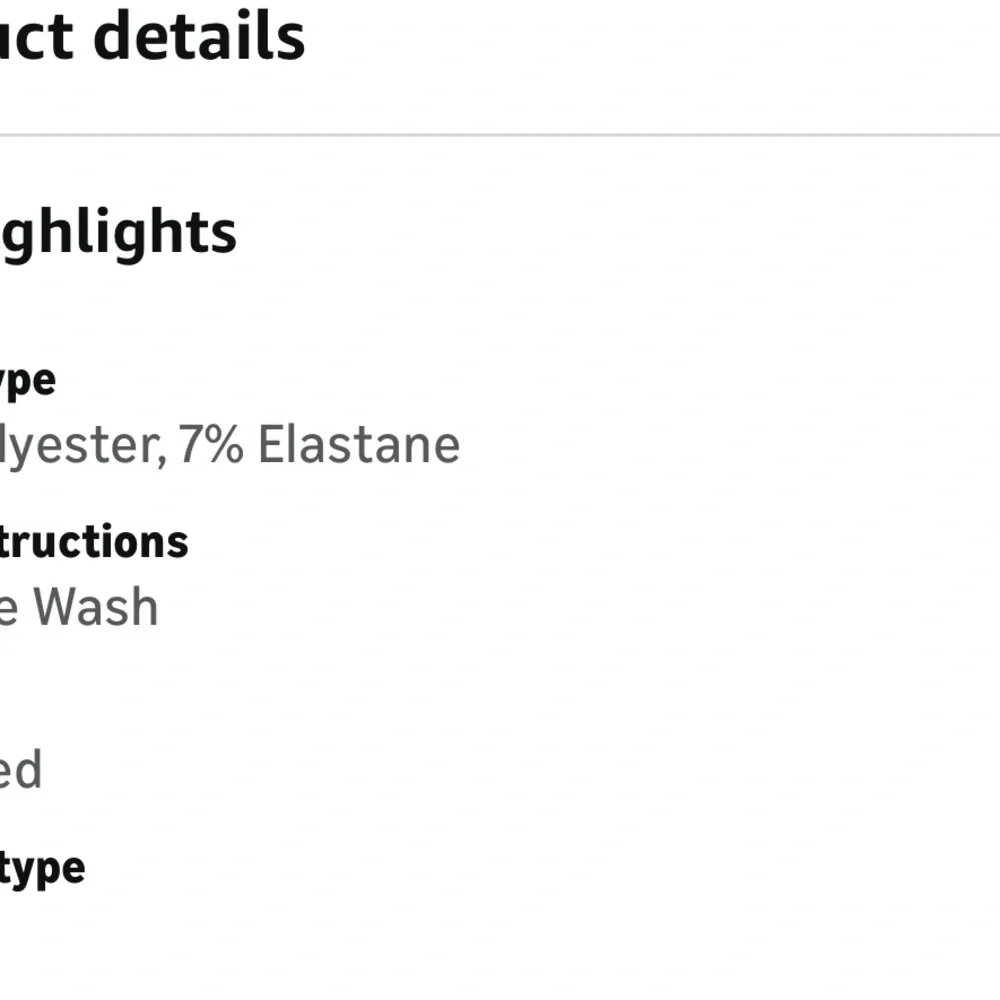
Task: Click the letter "d" in grey "ed" text
Action: point(30,770)
